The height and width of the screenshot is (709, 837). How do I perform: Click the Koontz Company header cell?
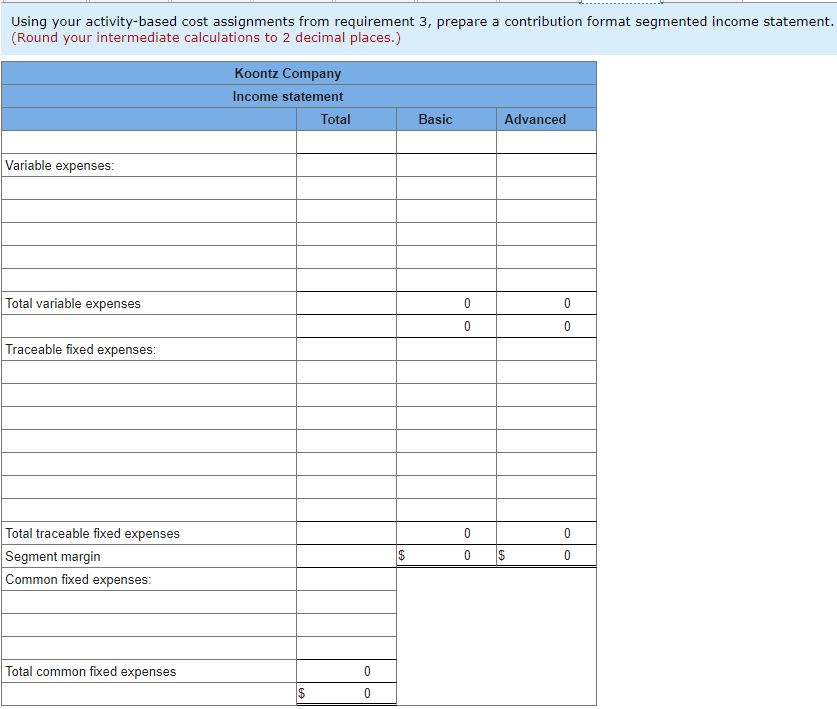(288, 73)
